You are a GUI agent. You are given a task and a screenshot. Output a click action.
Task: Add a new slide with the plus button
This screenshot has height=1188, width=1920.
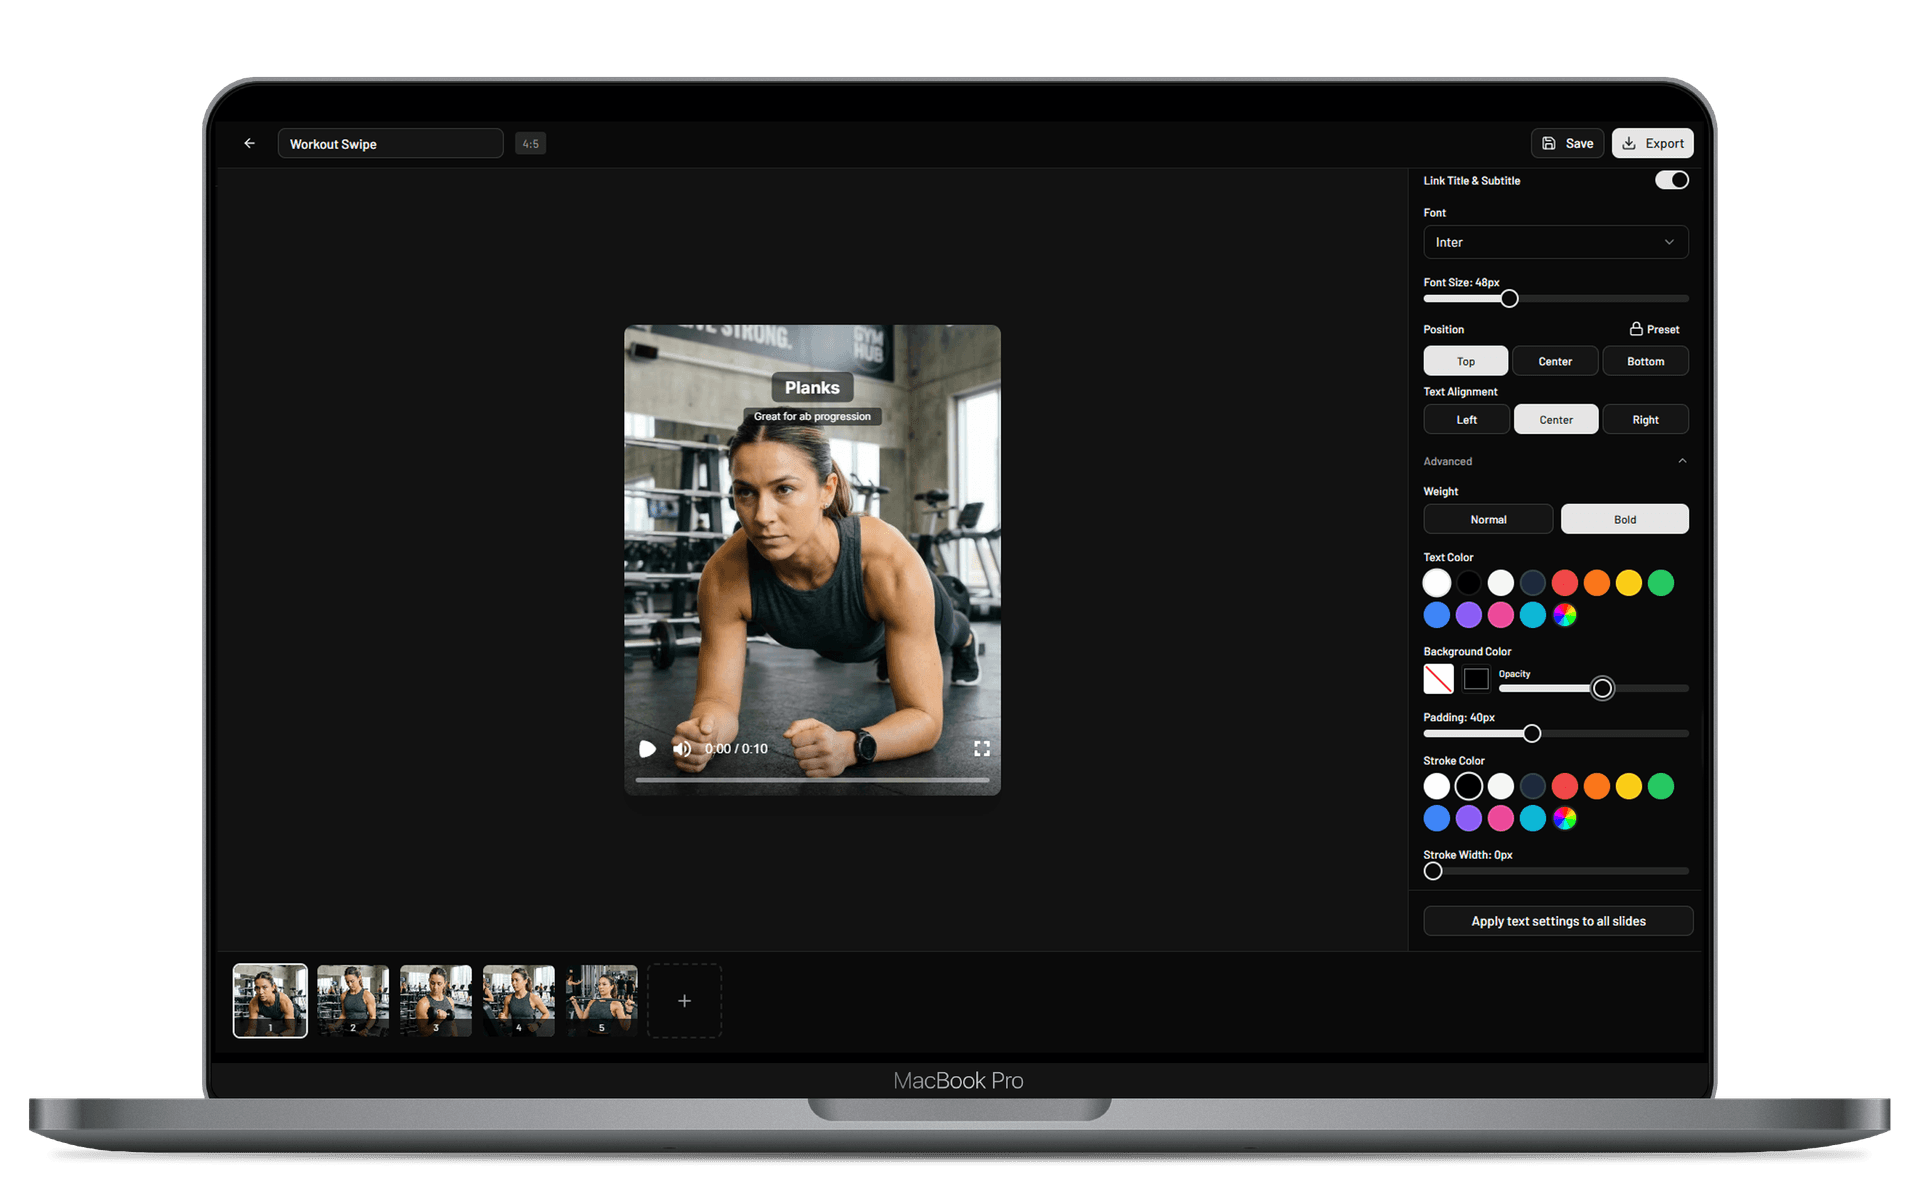click(684, 1000)
